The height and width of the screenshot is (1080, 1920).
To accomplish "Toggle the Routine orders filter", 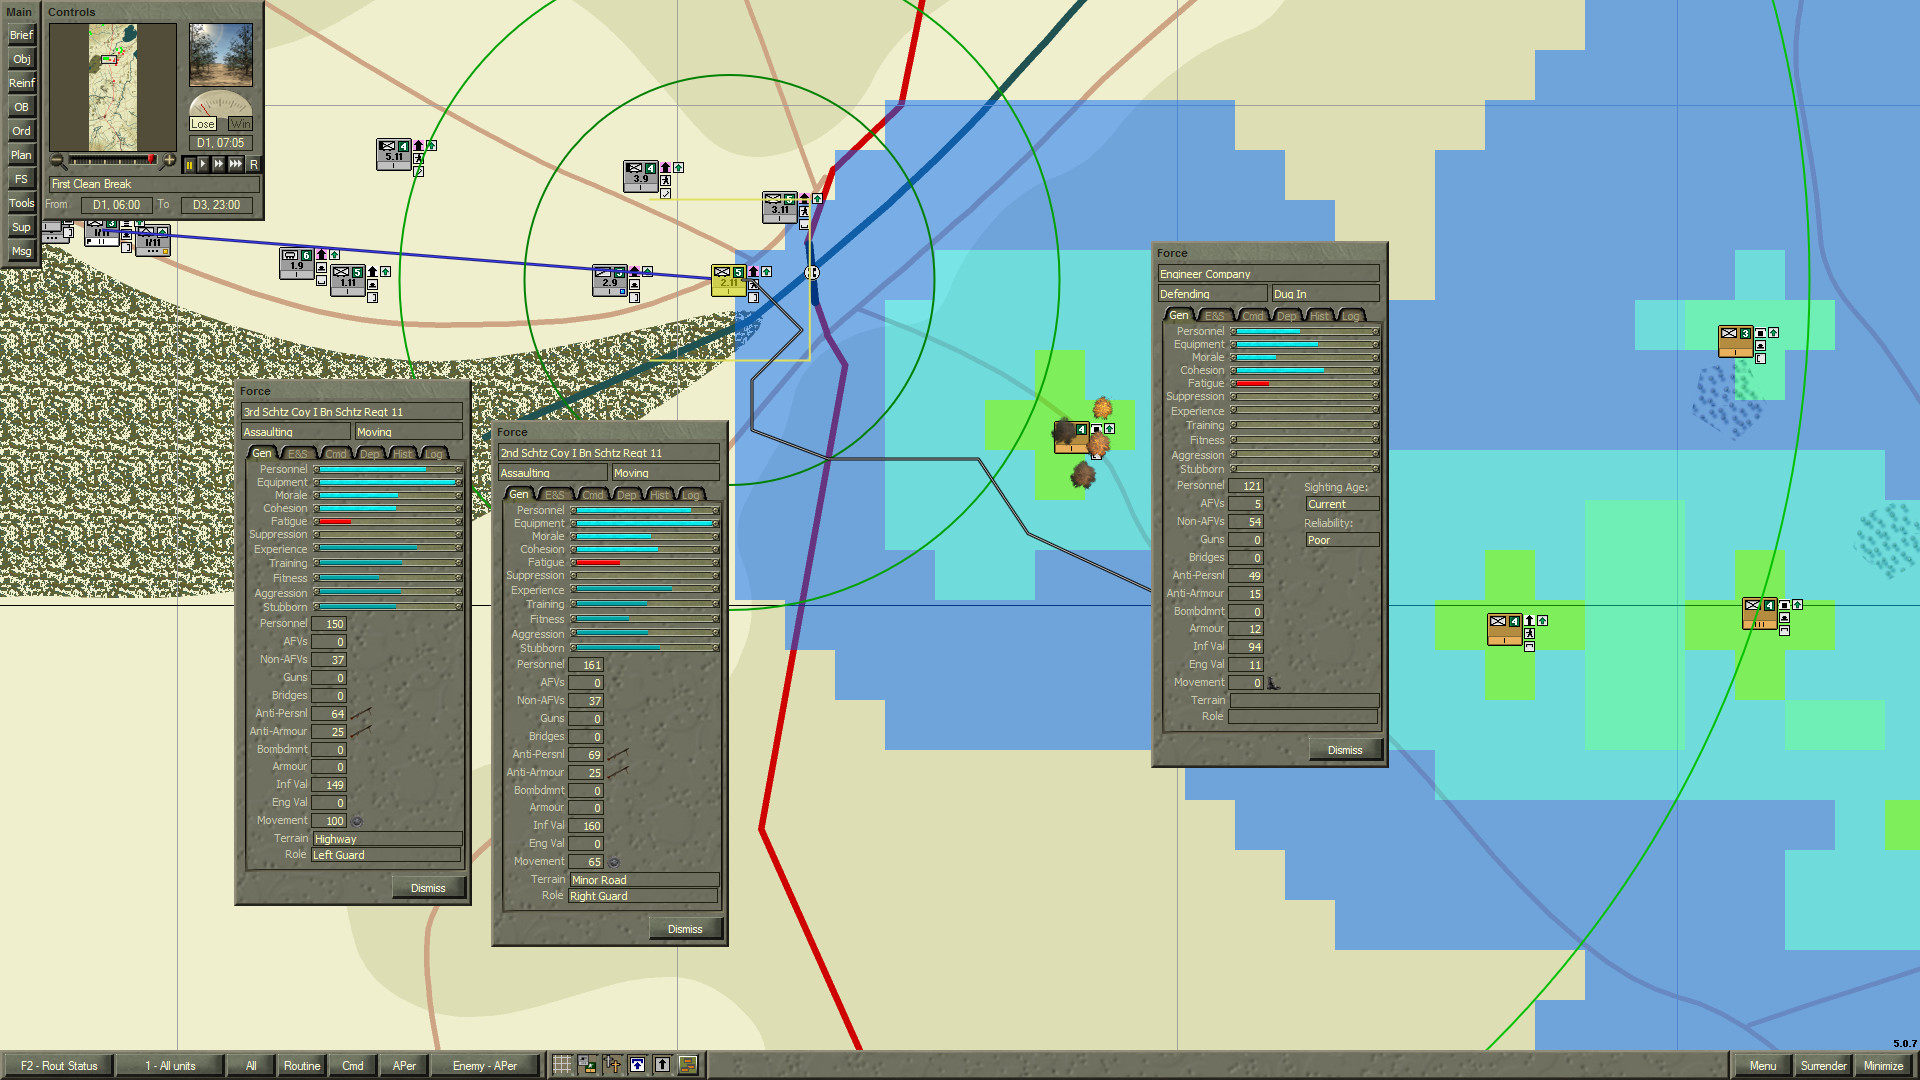I will [x=301, y=1066].
